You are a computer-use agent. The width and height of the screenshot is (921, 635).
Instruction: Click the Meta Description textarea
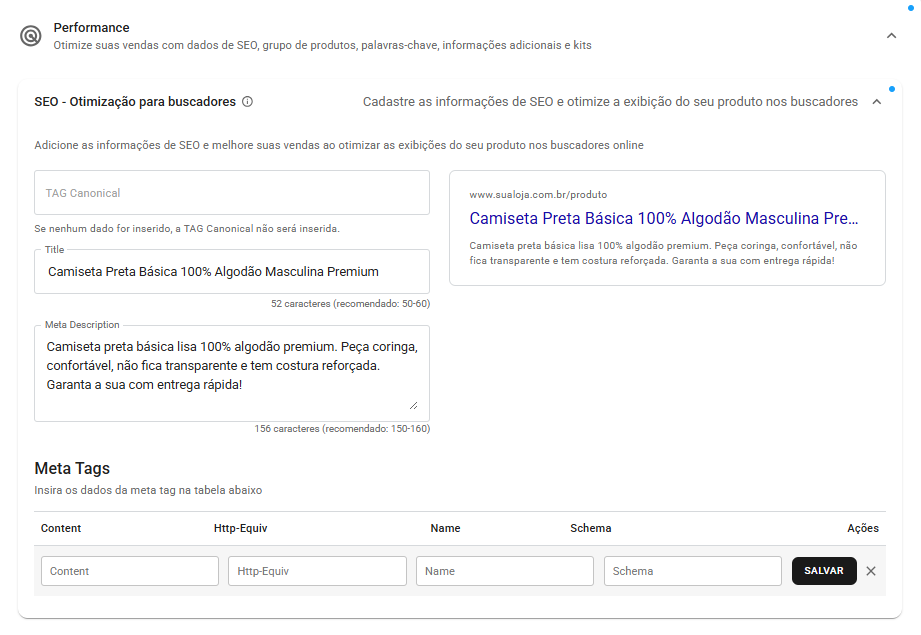point(232,373)
